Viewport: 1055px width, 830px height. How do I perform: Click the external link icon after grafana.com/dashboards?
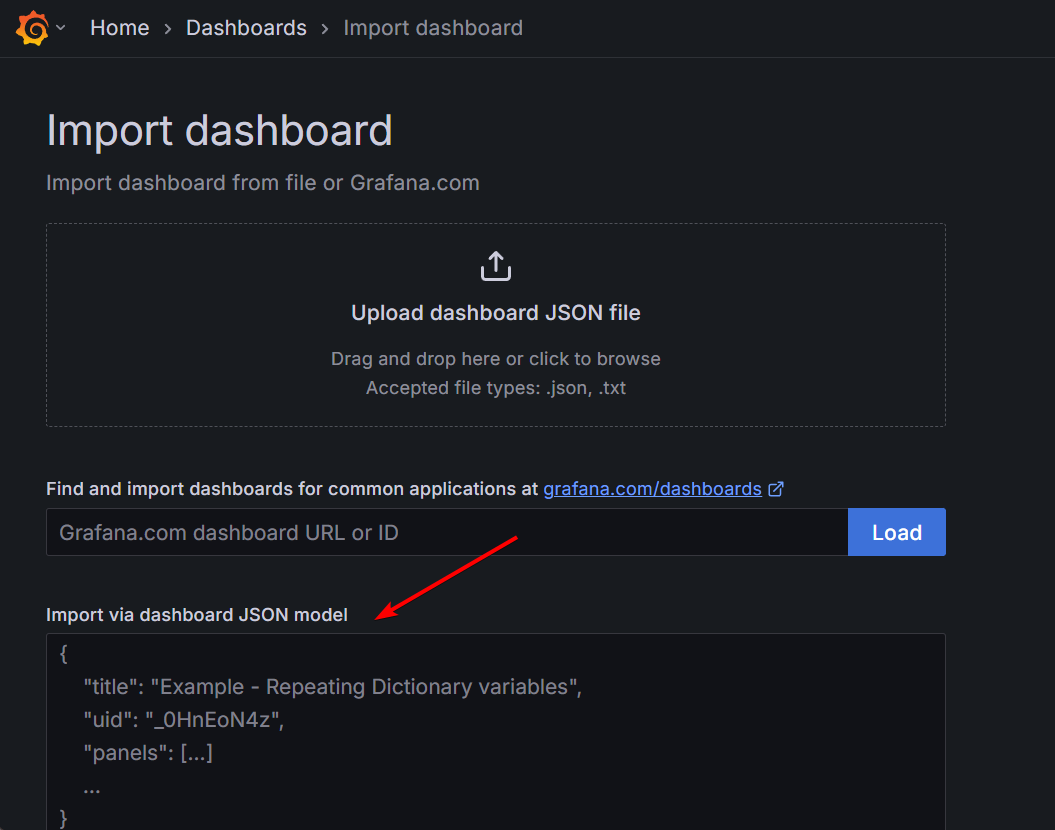[776, 489]
